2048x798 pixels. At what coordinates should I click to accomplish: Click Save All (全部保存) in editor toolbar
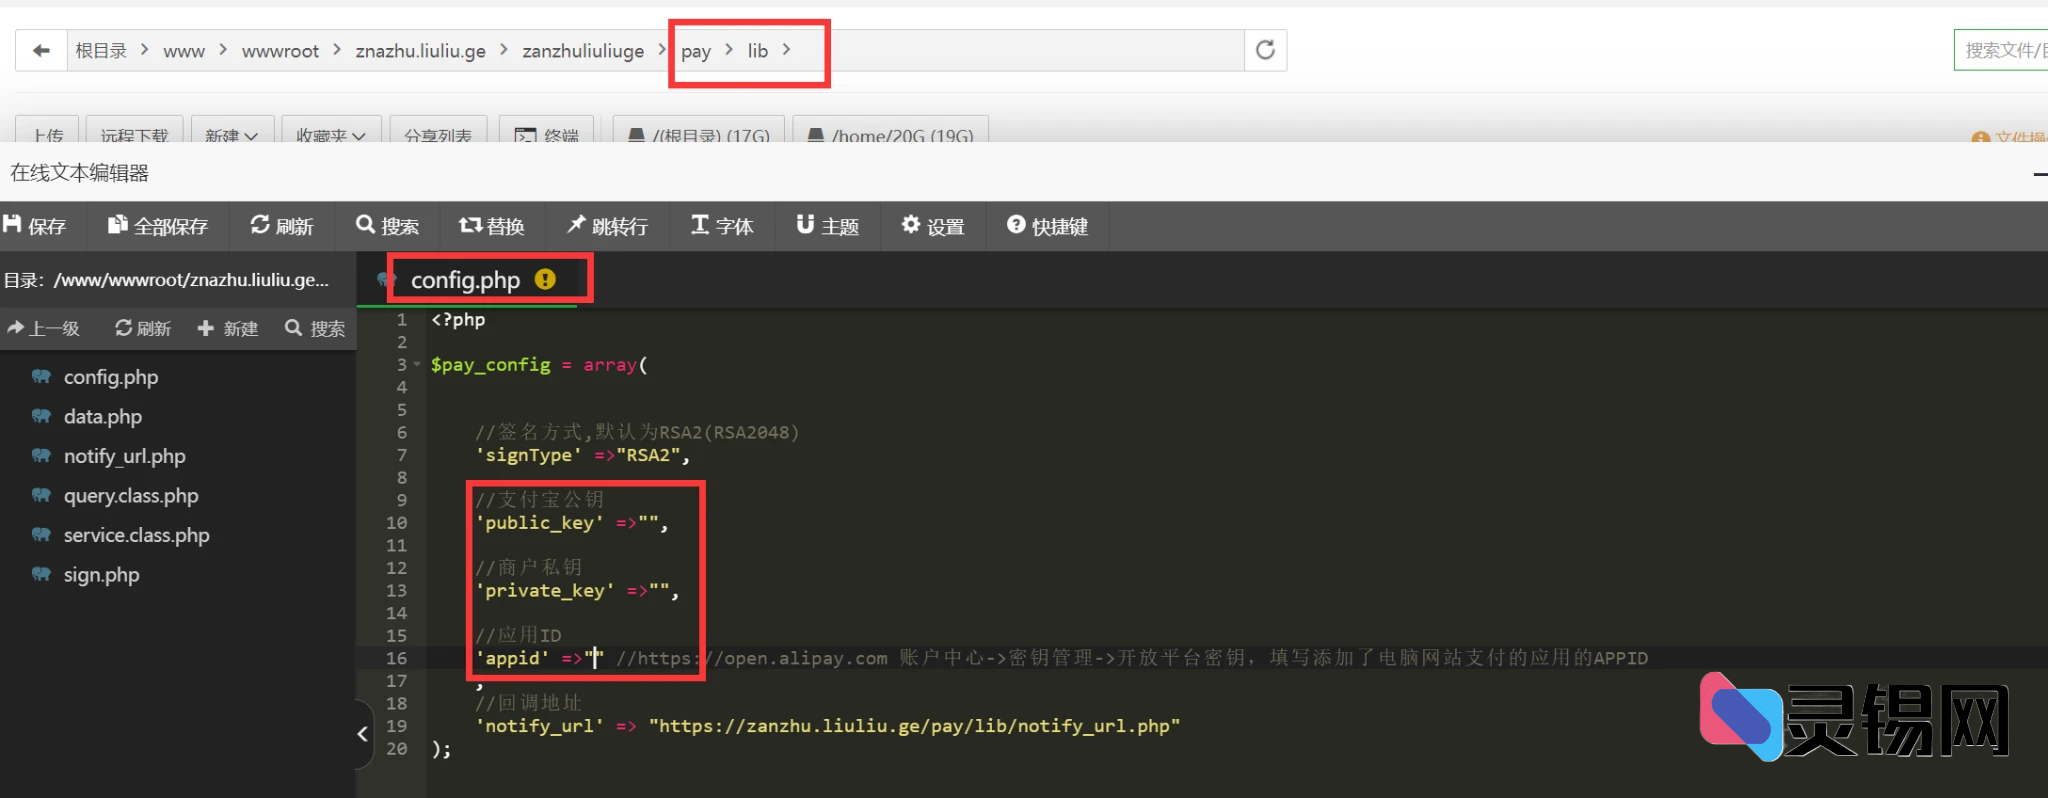tap(158, 226)
